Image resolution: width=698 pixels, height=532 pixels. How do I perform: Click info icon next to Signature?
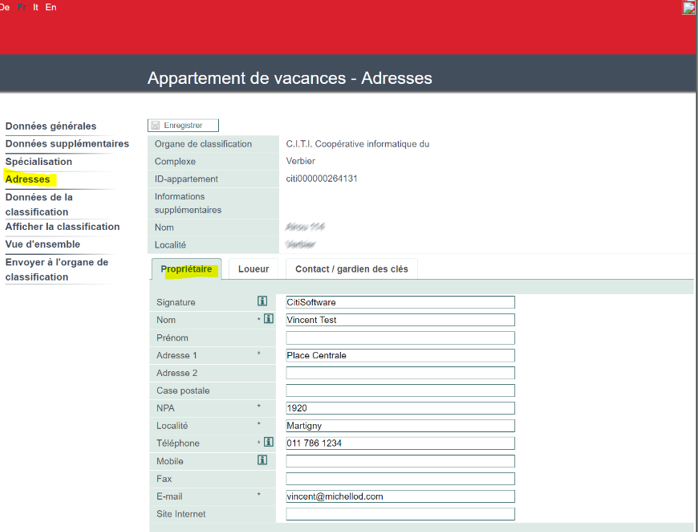pyautogui.click(x=262, y=302)
